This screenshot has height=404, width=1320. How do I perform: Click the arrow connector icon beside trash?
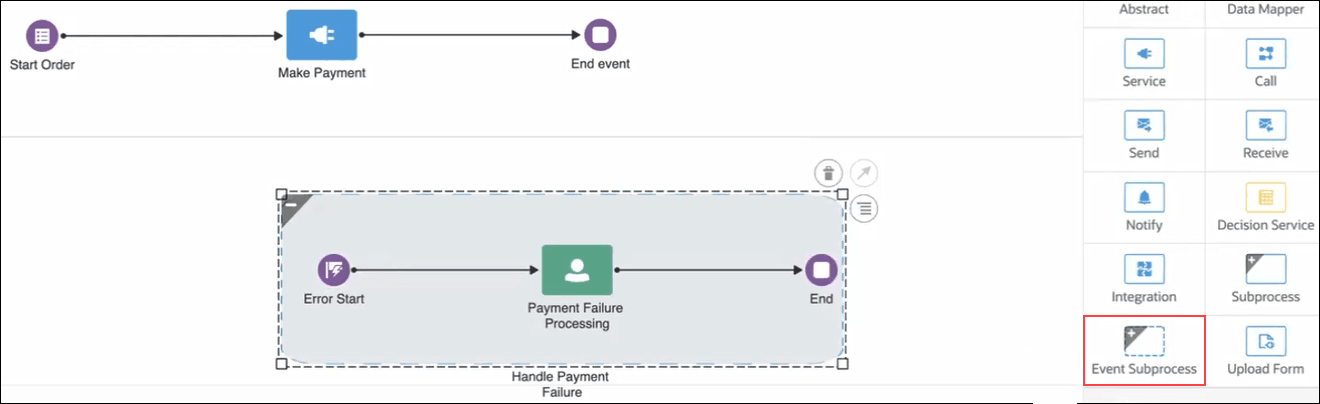click(x=864, y=173)
